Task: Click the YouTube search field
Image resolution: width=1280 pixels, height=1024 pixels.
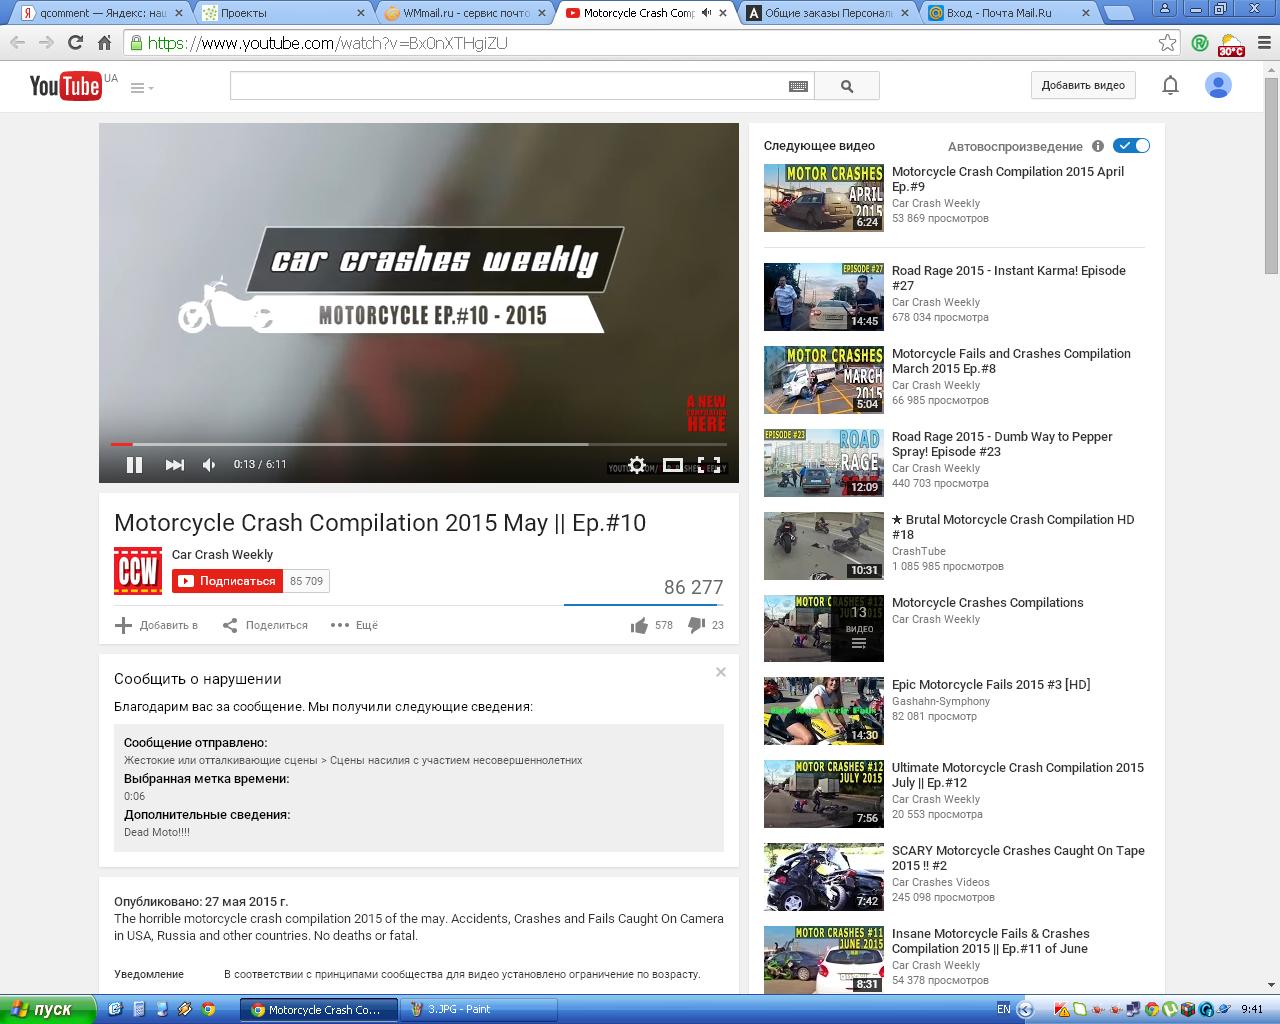Action: coord(509,86)
